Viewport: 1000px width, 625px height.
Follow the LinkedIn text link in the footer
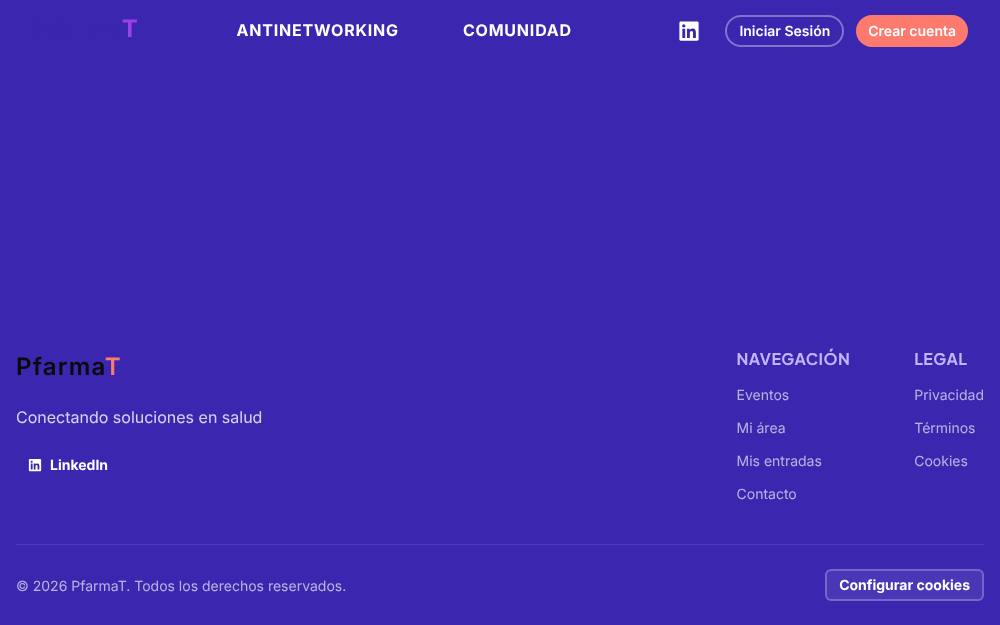click(78, 465)
